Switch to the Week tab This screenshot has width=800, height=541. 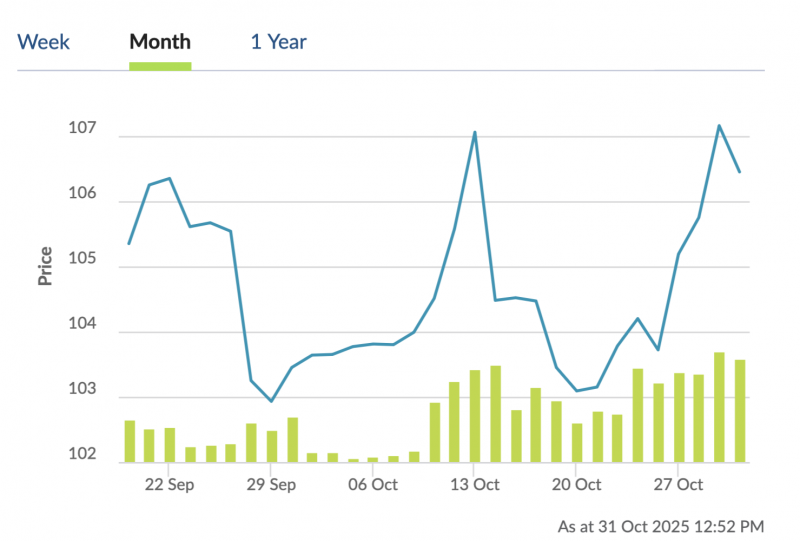coord(44,42)
